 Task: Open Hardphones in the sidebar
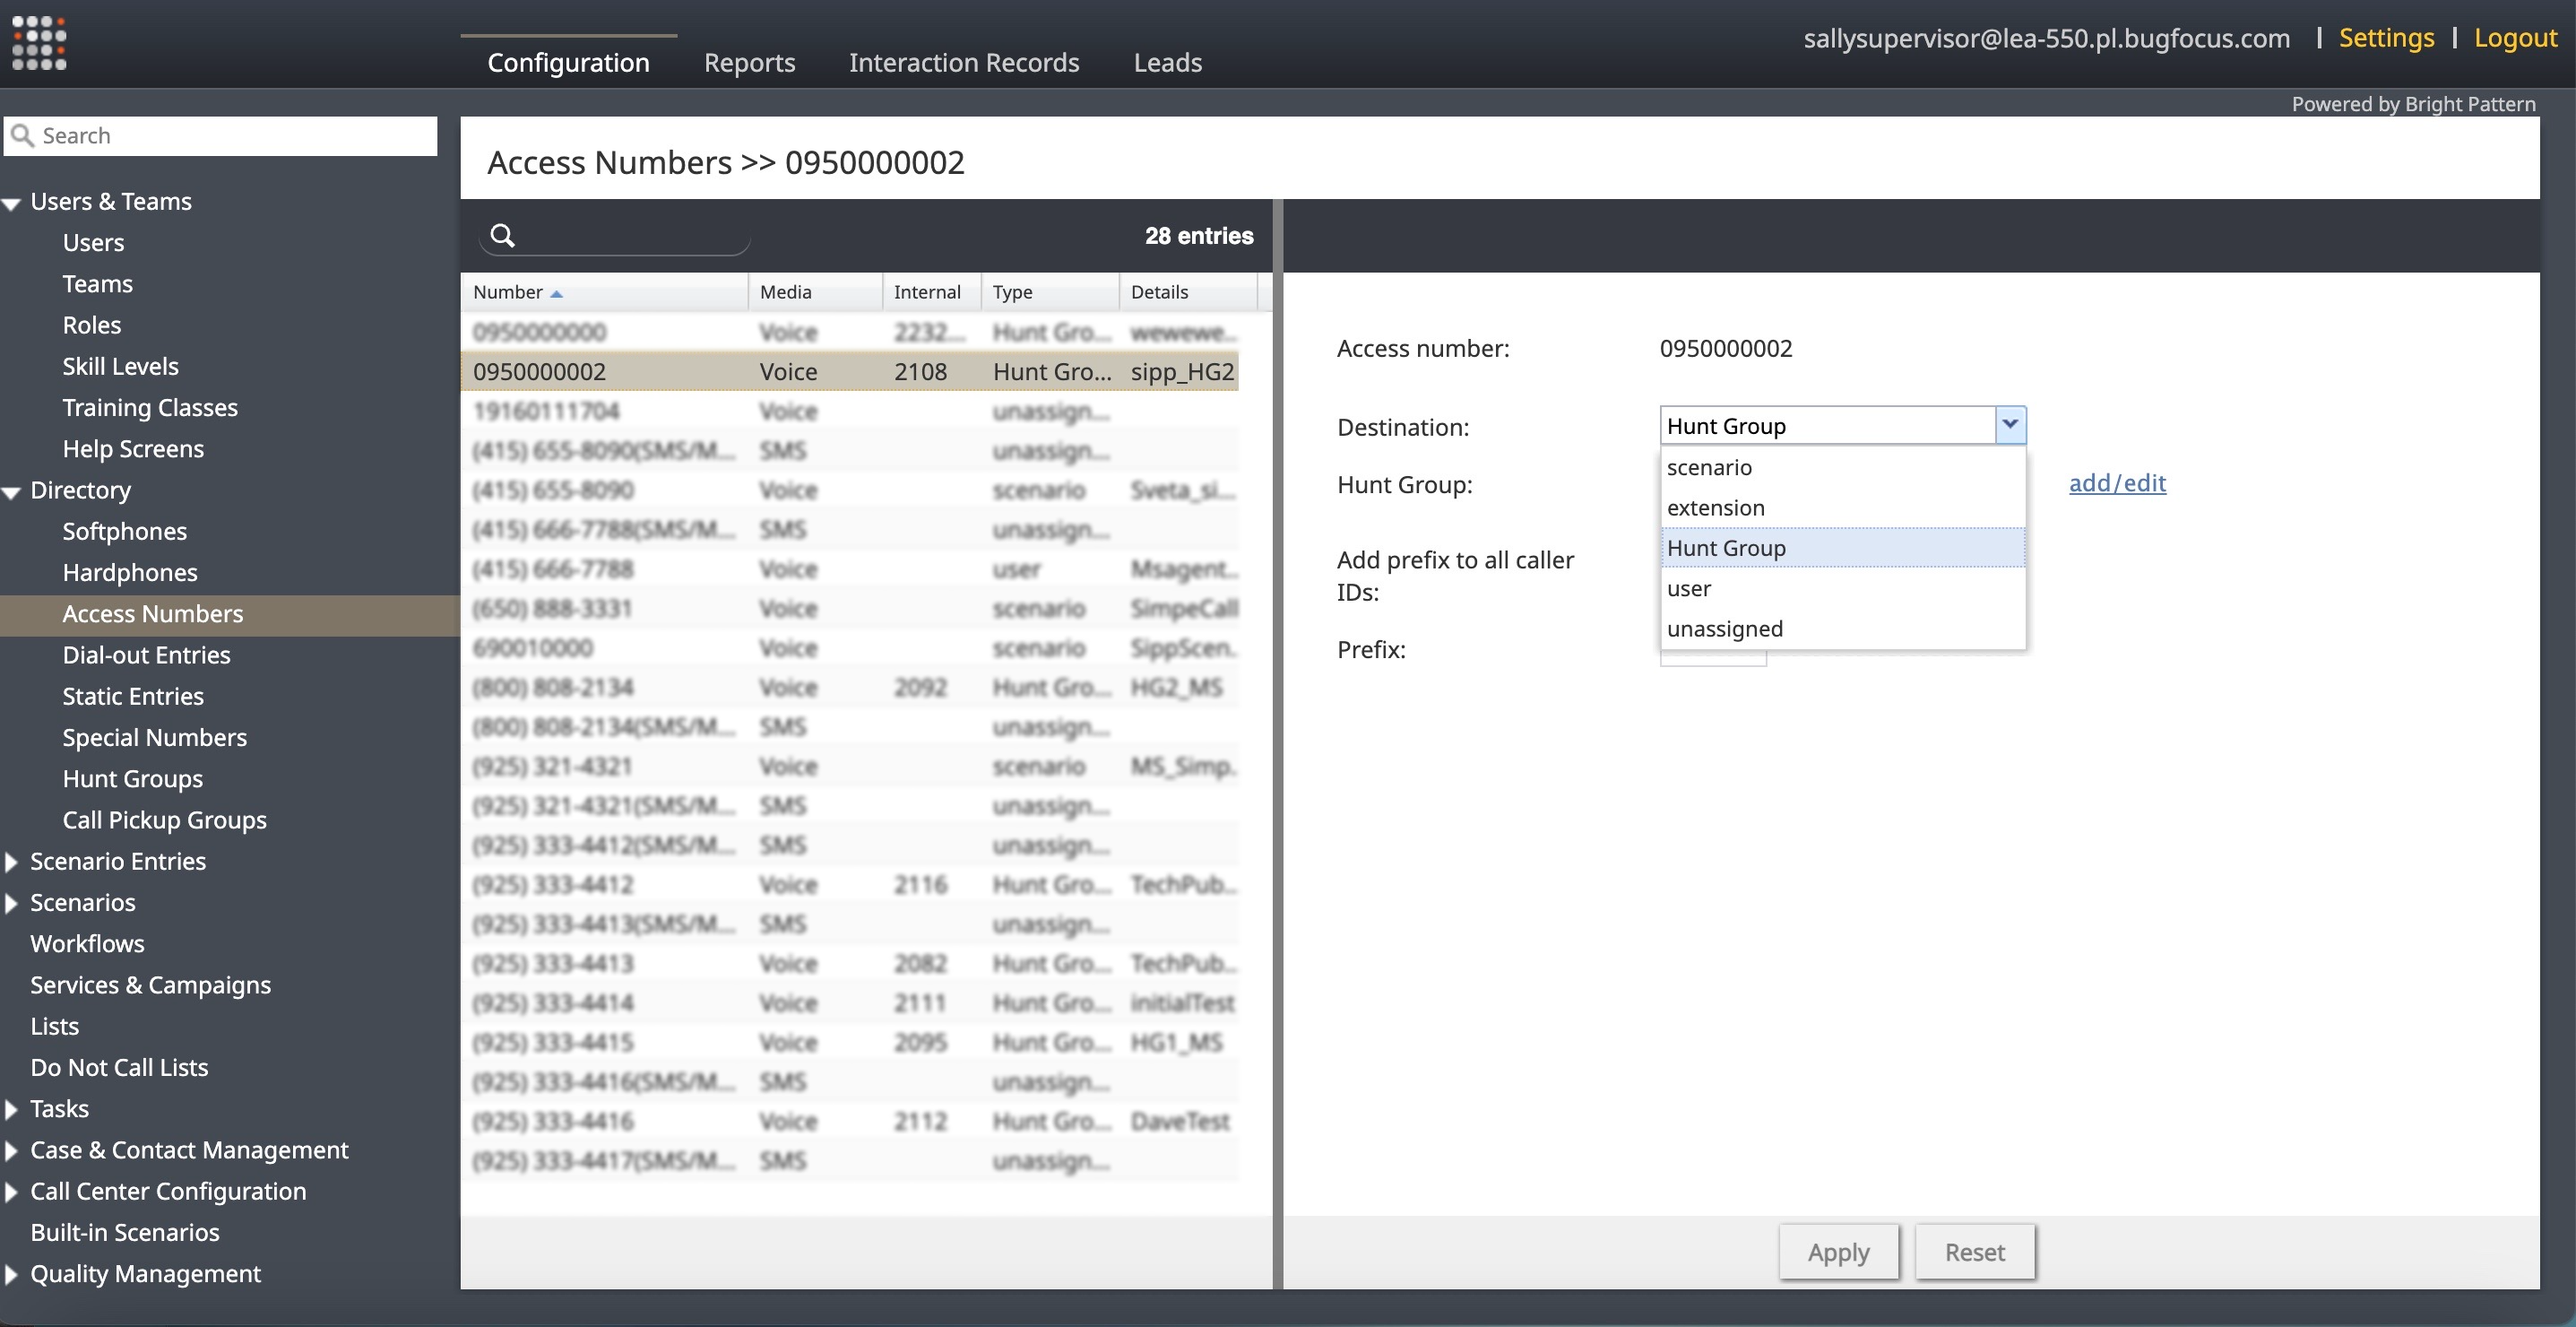130,572
